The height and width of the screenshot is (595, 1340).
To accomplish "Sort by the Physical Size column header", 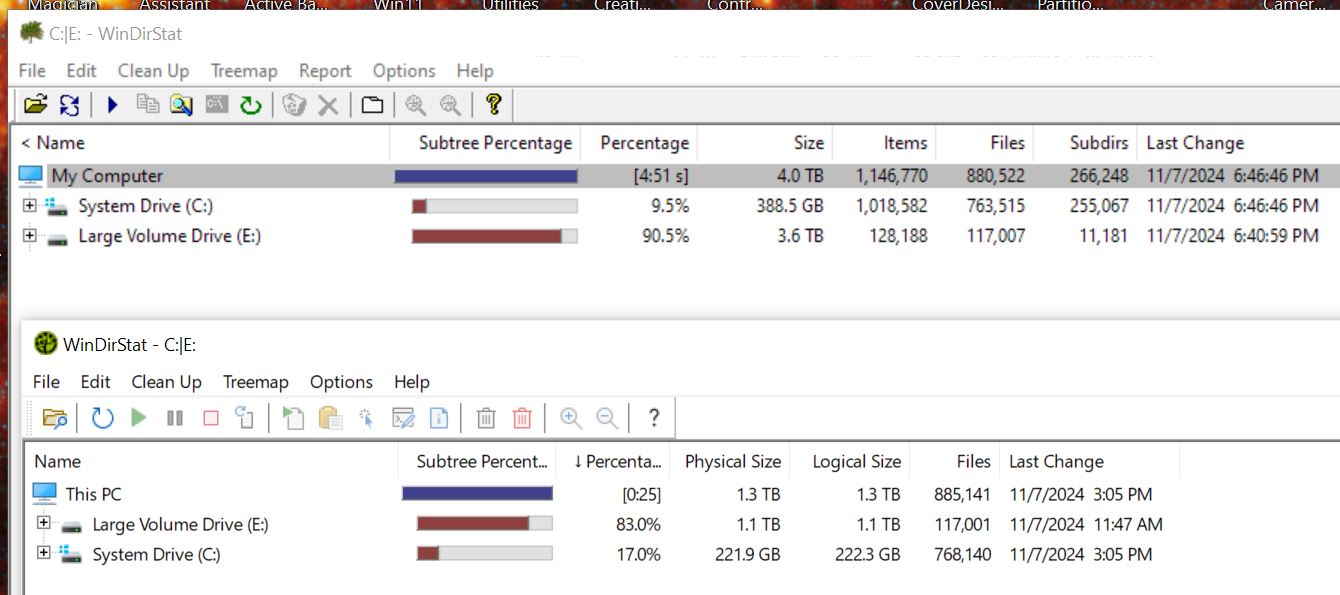I will [732, 461].
